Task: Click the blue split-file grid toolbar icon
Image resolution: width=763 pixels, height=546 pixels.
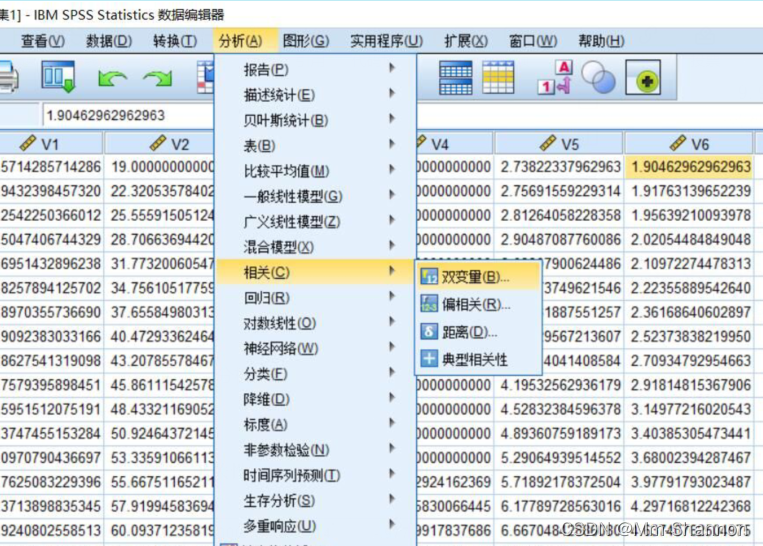Action: (455, 77)
